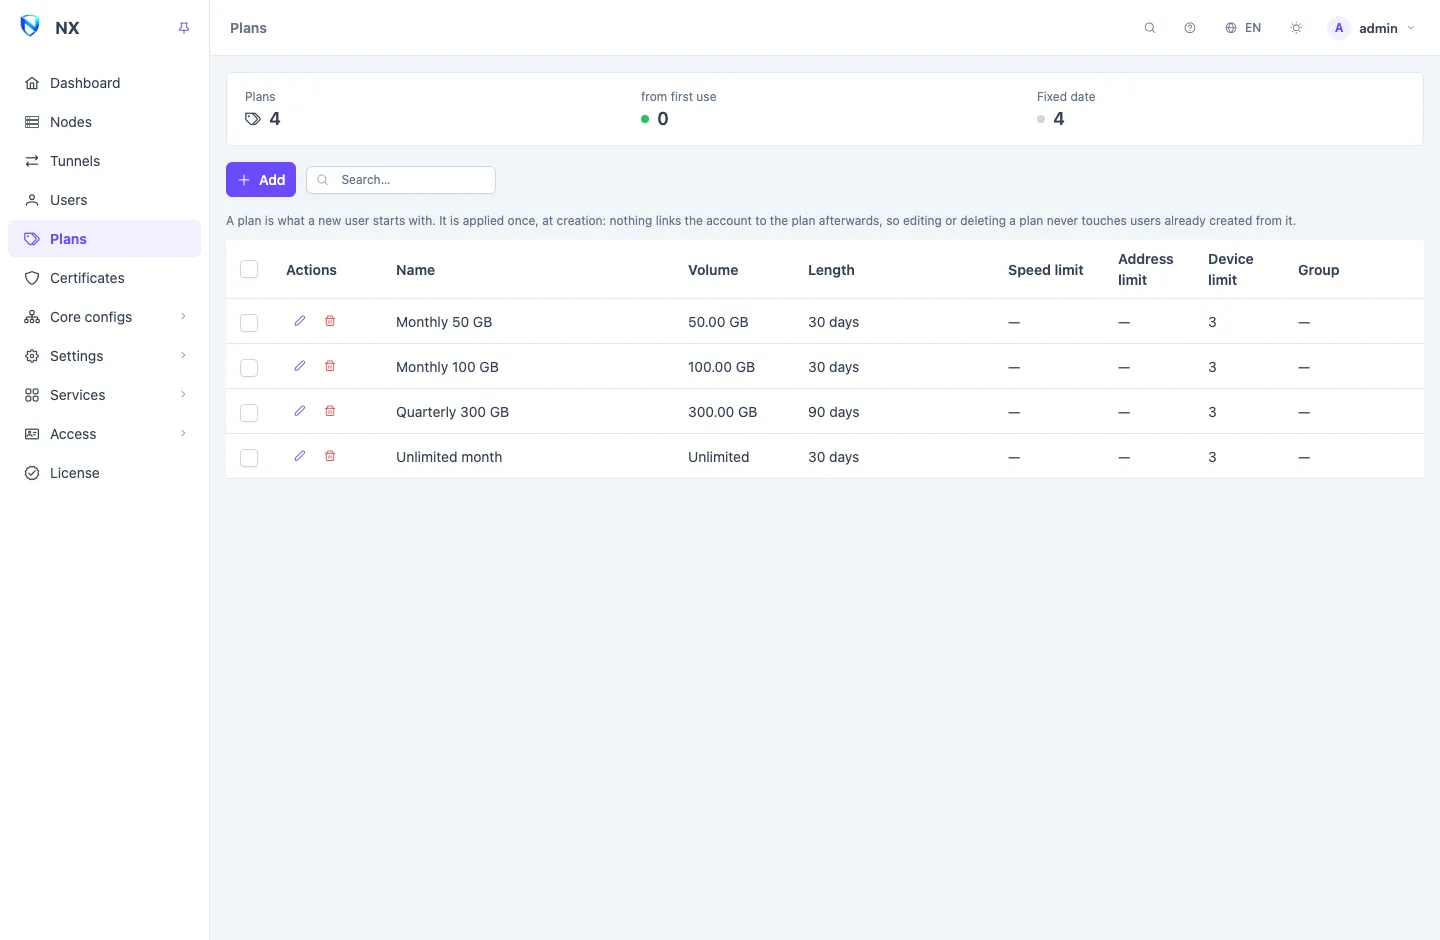This screenshot has height=940, width=1440.
Task: Click the Length column header
Action: (831, 270)
